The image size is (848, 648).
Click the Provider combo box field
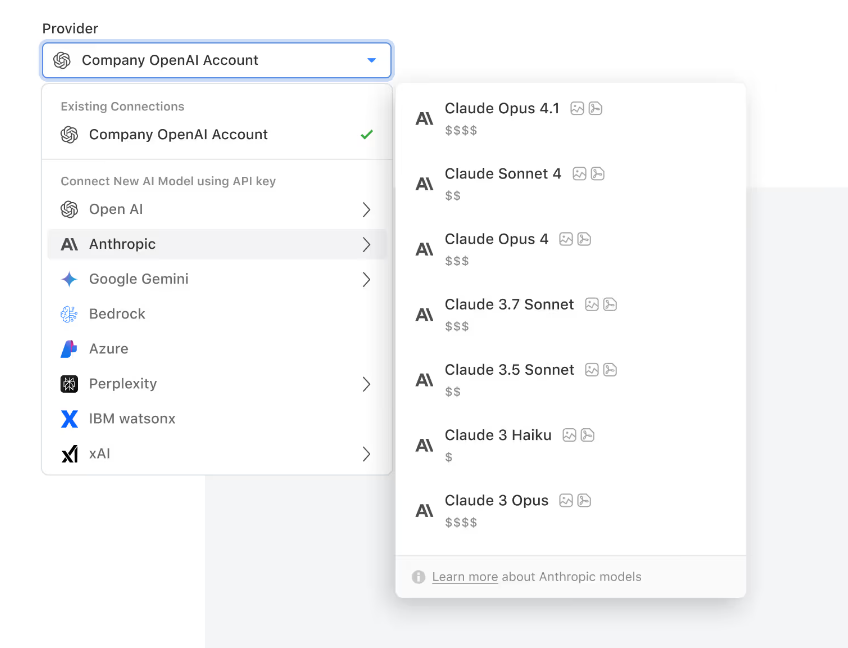pyautogui.click(x=217, y=60)
